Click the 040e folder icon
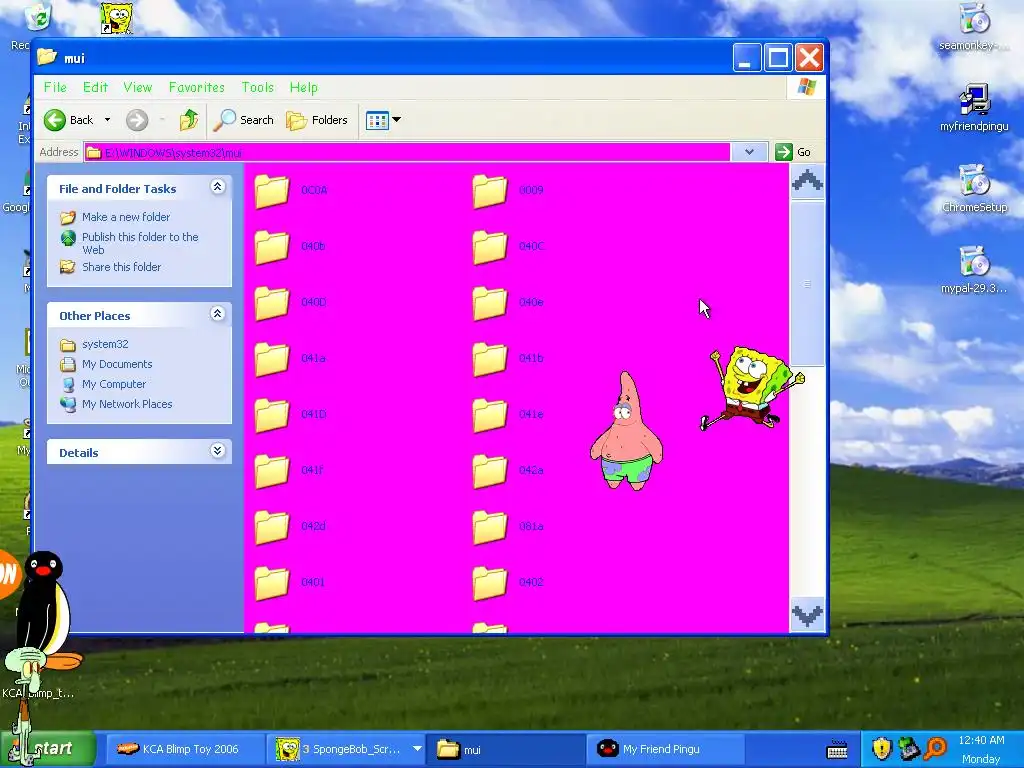This screenshot has height=768, width=1024. (x=490, y=303)
